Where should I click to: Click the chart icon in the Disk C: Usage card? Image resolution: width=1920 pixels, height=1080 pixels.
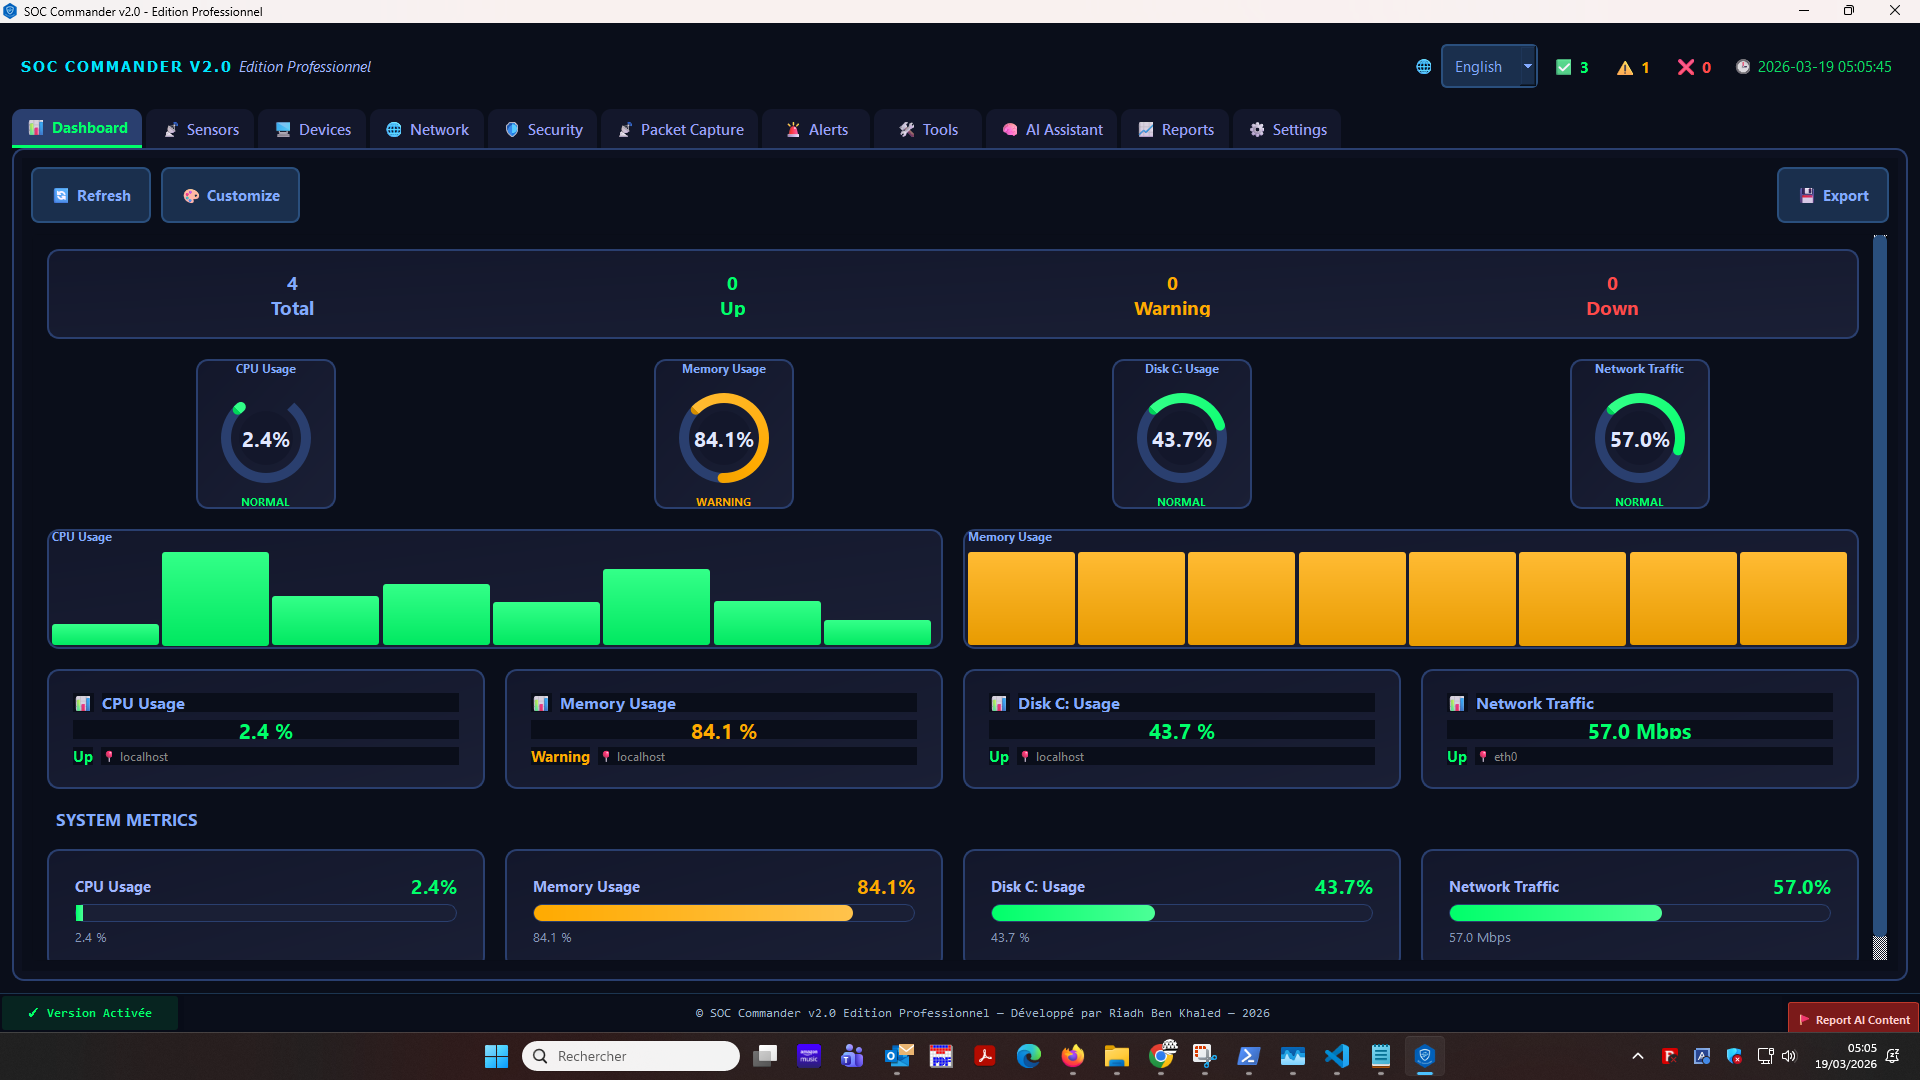[999, 704]
